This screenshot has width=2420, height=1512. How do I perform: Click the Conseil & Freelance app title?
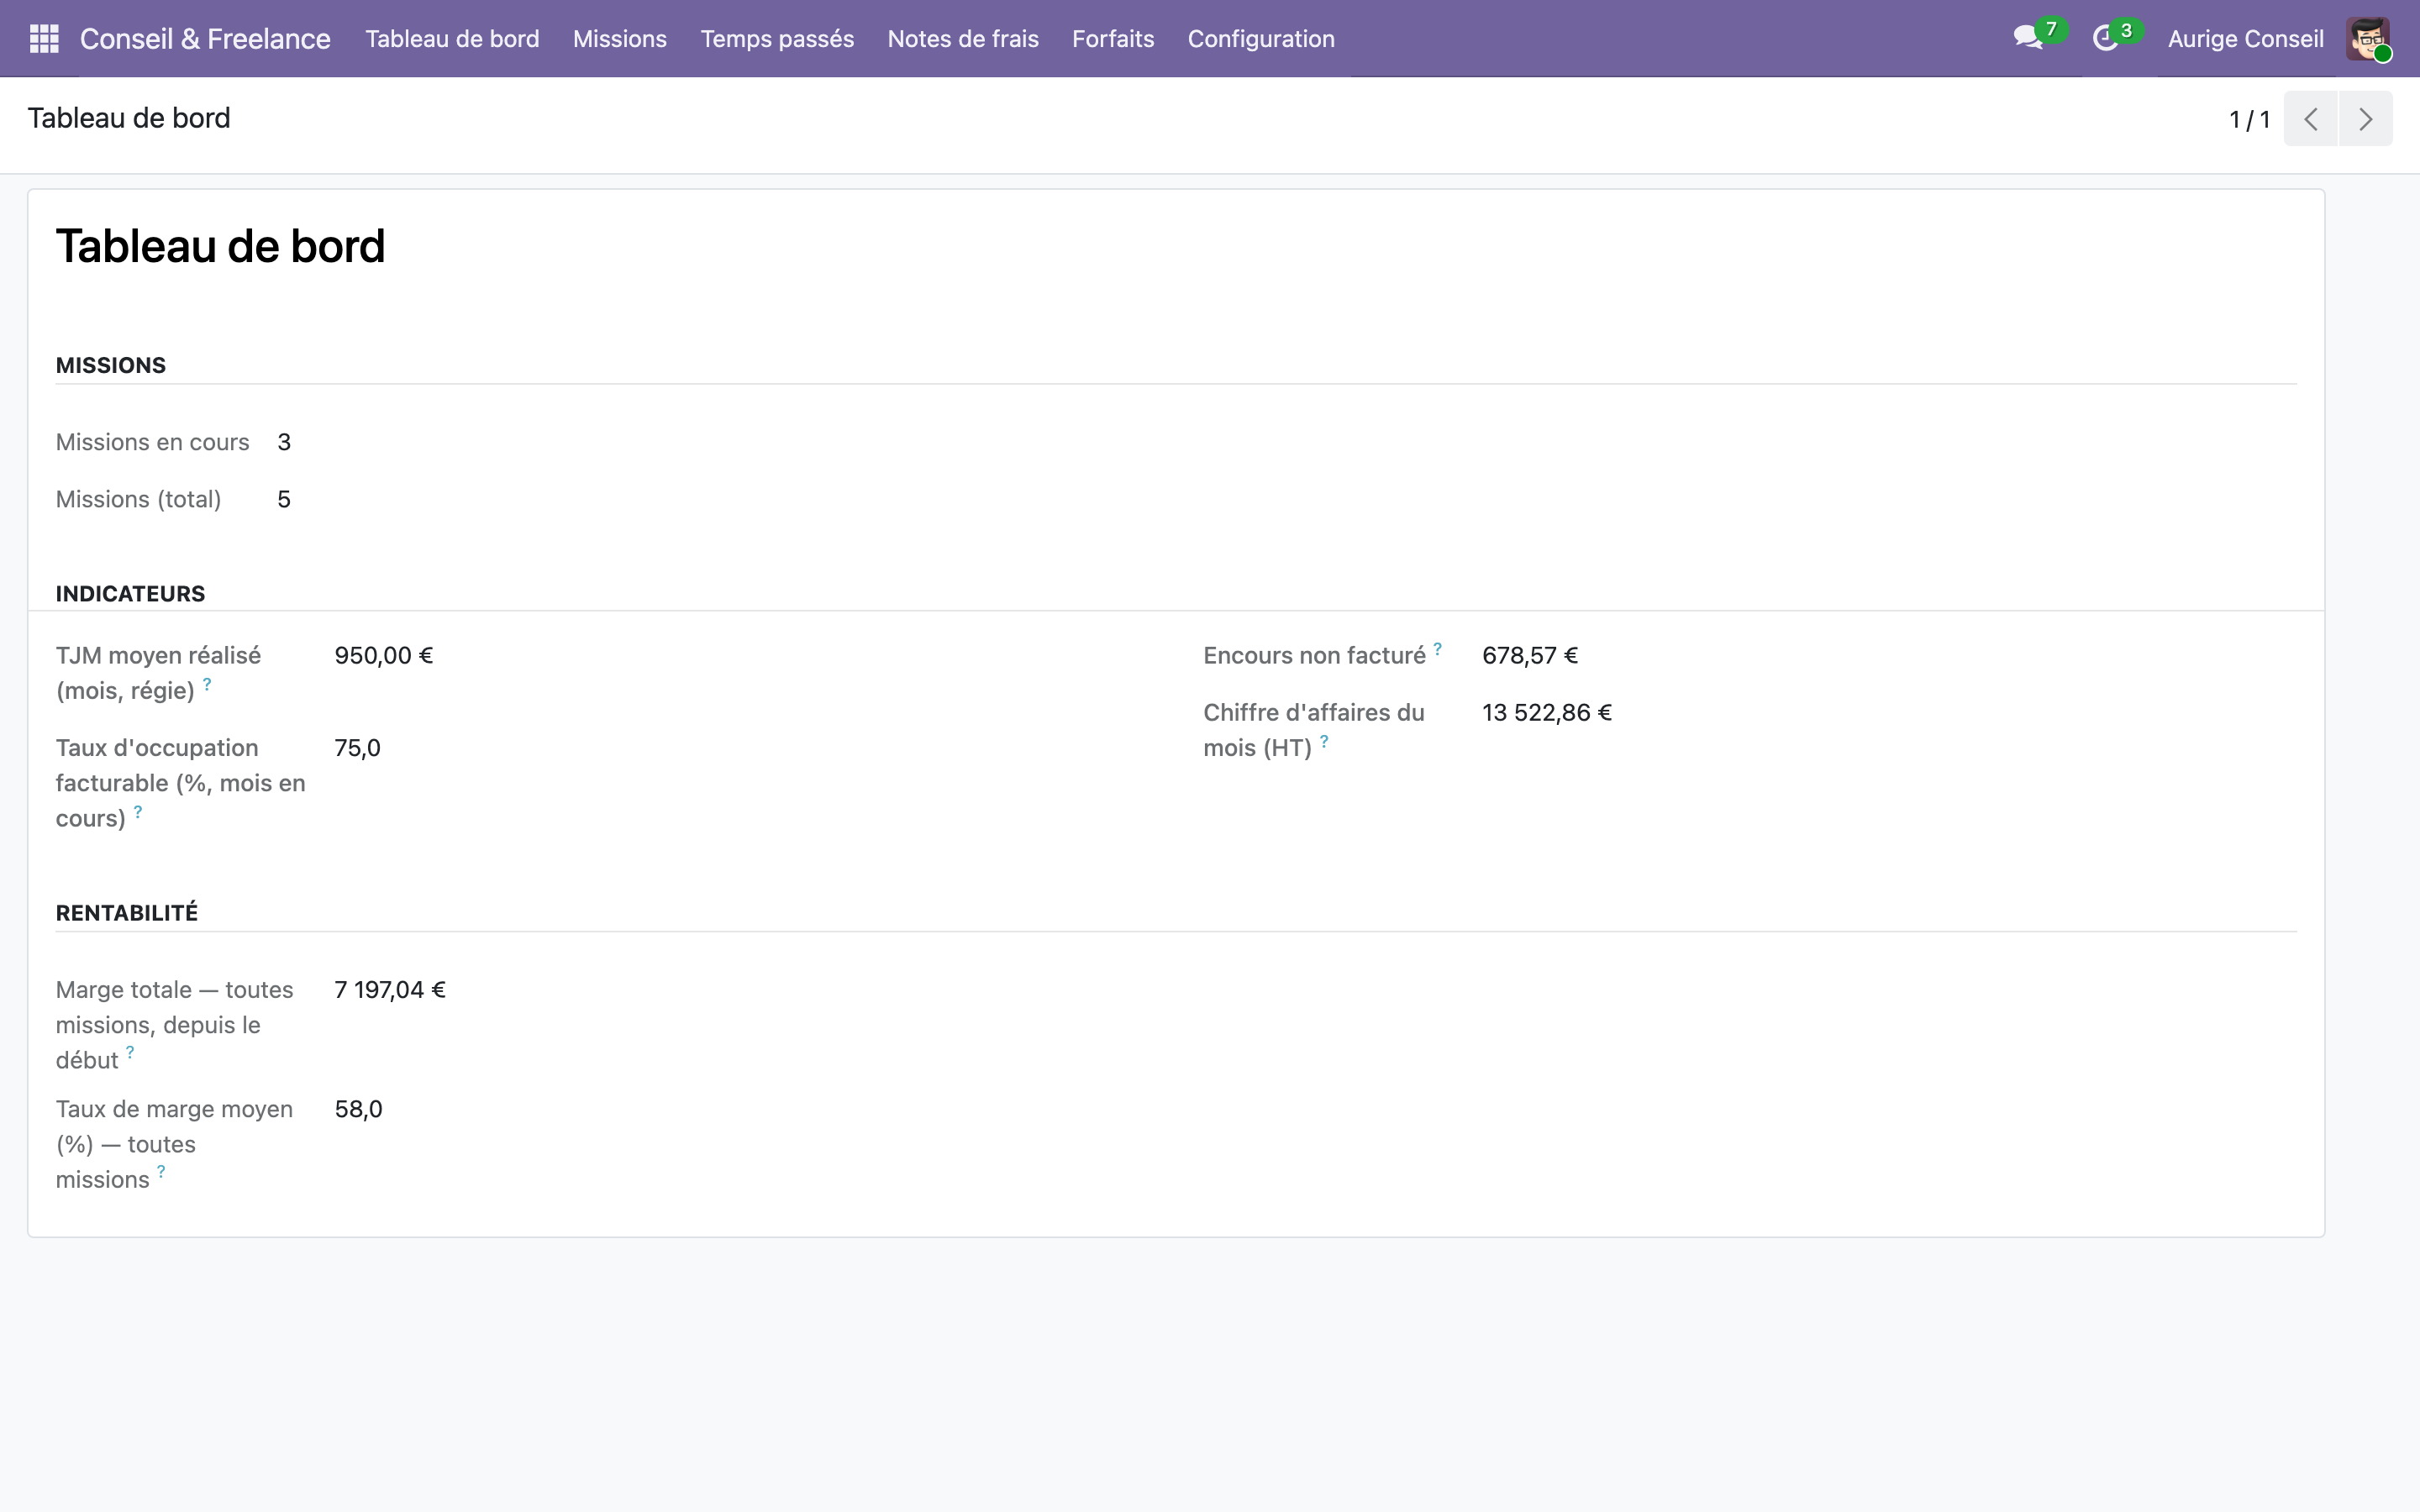205,38
